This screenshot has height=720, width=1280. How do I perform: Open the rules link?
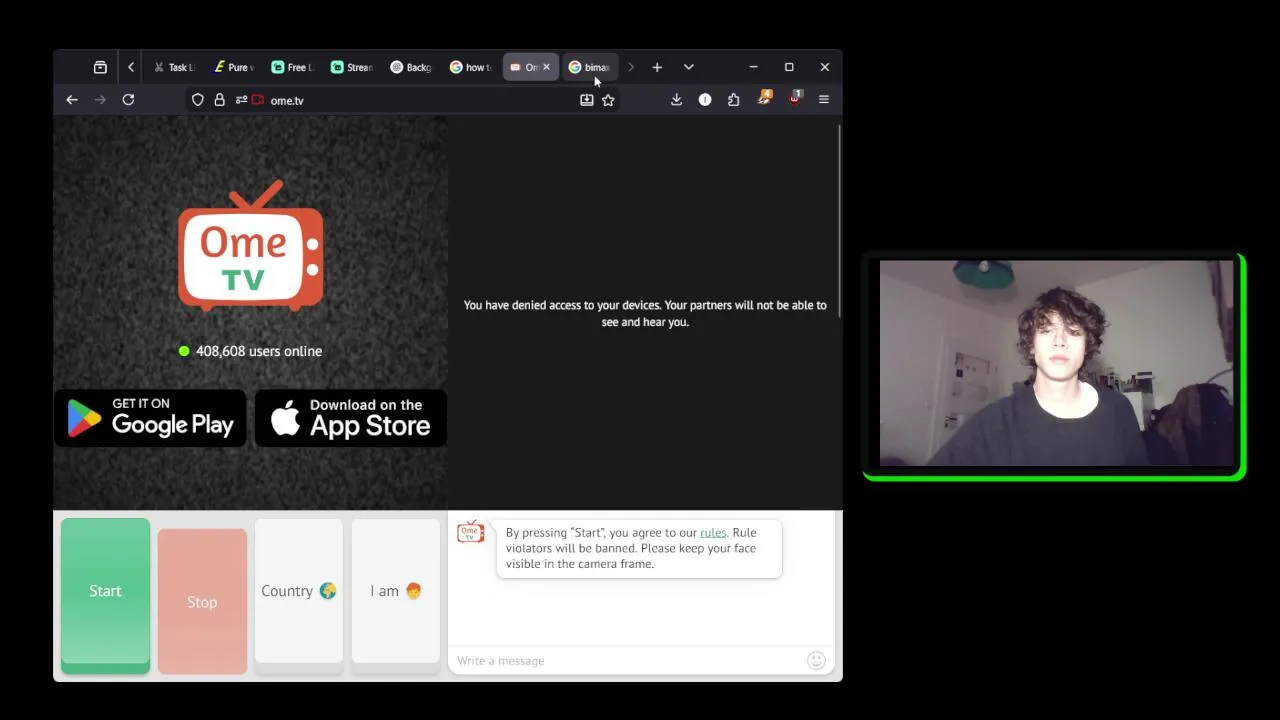pos(713,533)
